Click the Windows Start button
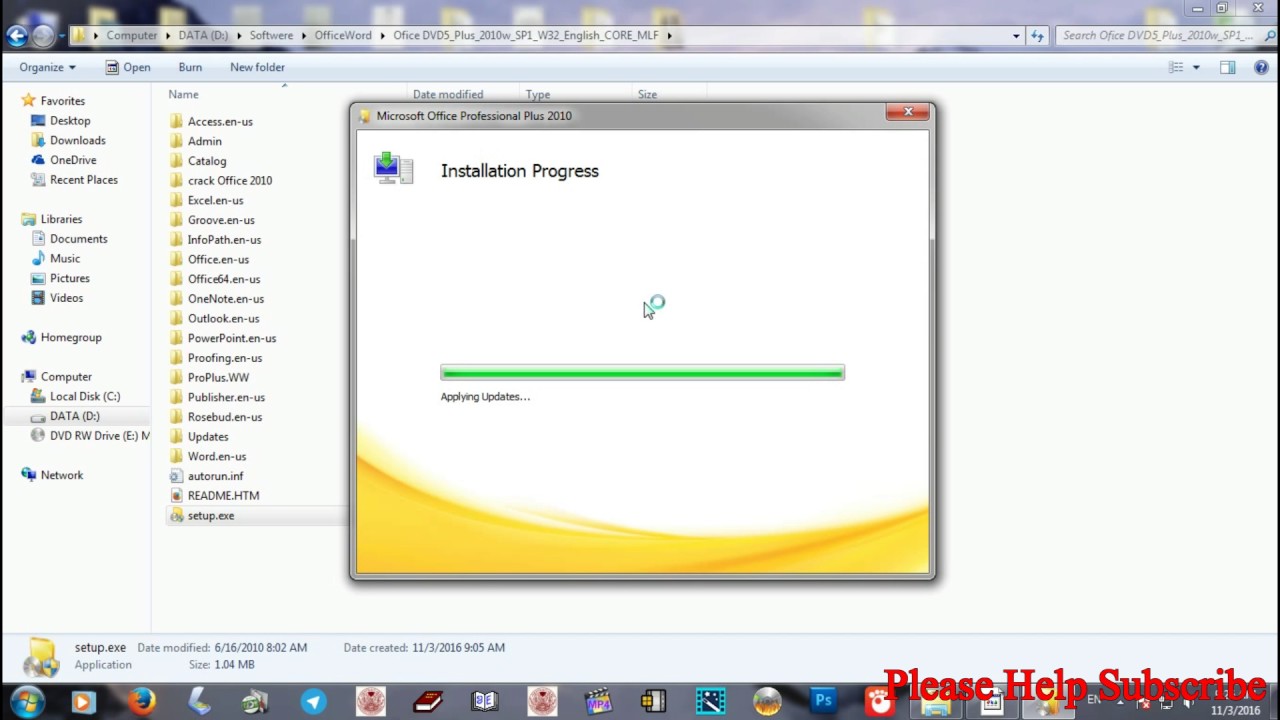 [x=27, y=702]
